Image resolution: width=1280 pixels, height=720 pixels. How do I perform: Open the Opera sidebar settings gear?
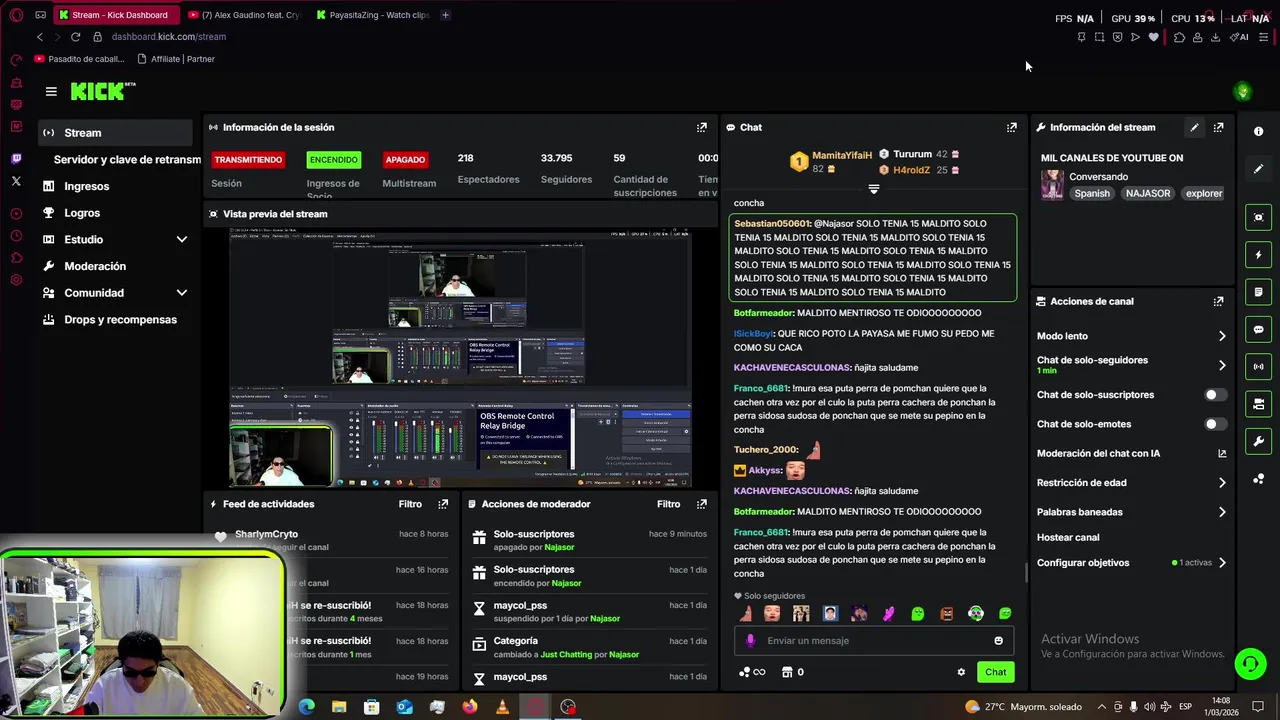point(16,279)
